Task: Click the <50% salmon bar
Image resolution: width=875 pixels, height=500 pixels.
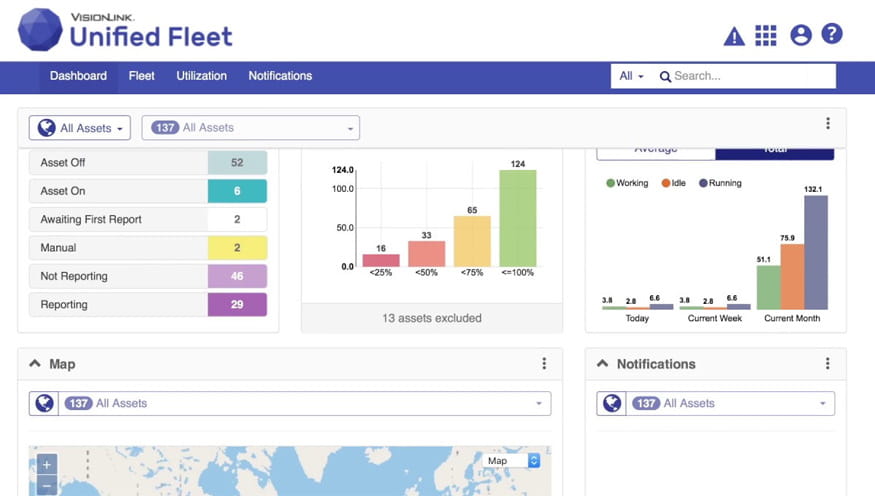Action: (x=427, y=253)
